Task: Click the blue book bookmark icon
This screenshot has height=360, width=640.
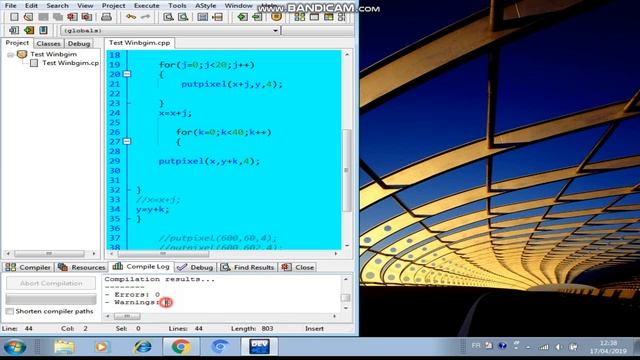Action: coord(43,30)
